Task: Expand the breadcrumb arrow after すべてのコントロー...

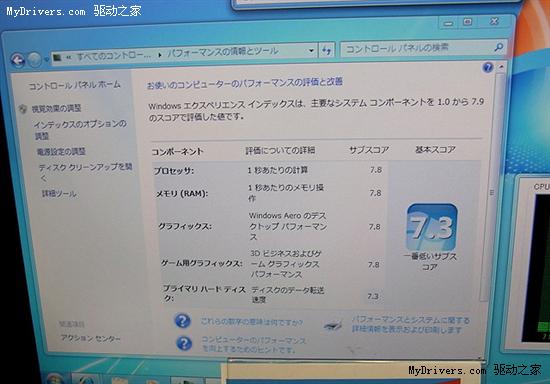Action: [160, 55]
